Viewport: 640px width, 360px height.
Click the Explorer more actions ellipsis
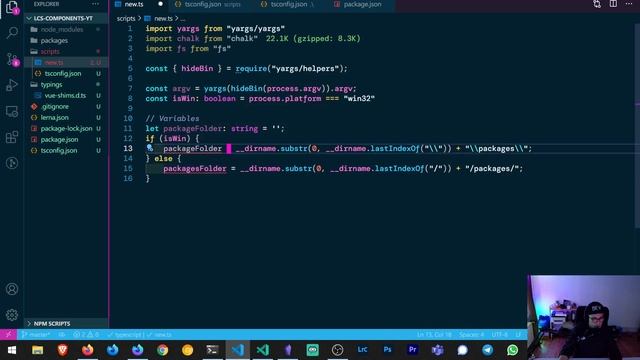tap(95, 4)
